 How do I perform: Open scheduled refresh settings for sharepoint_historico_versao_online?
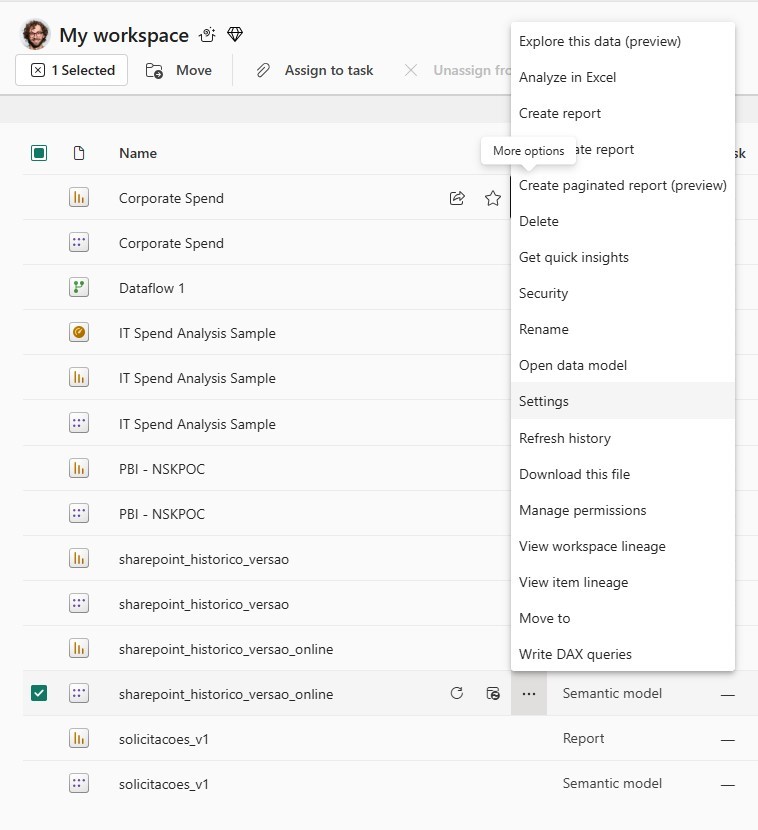click(492, 692)
